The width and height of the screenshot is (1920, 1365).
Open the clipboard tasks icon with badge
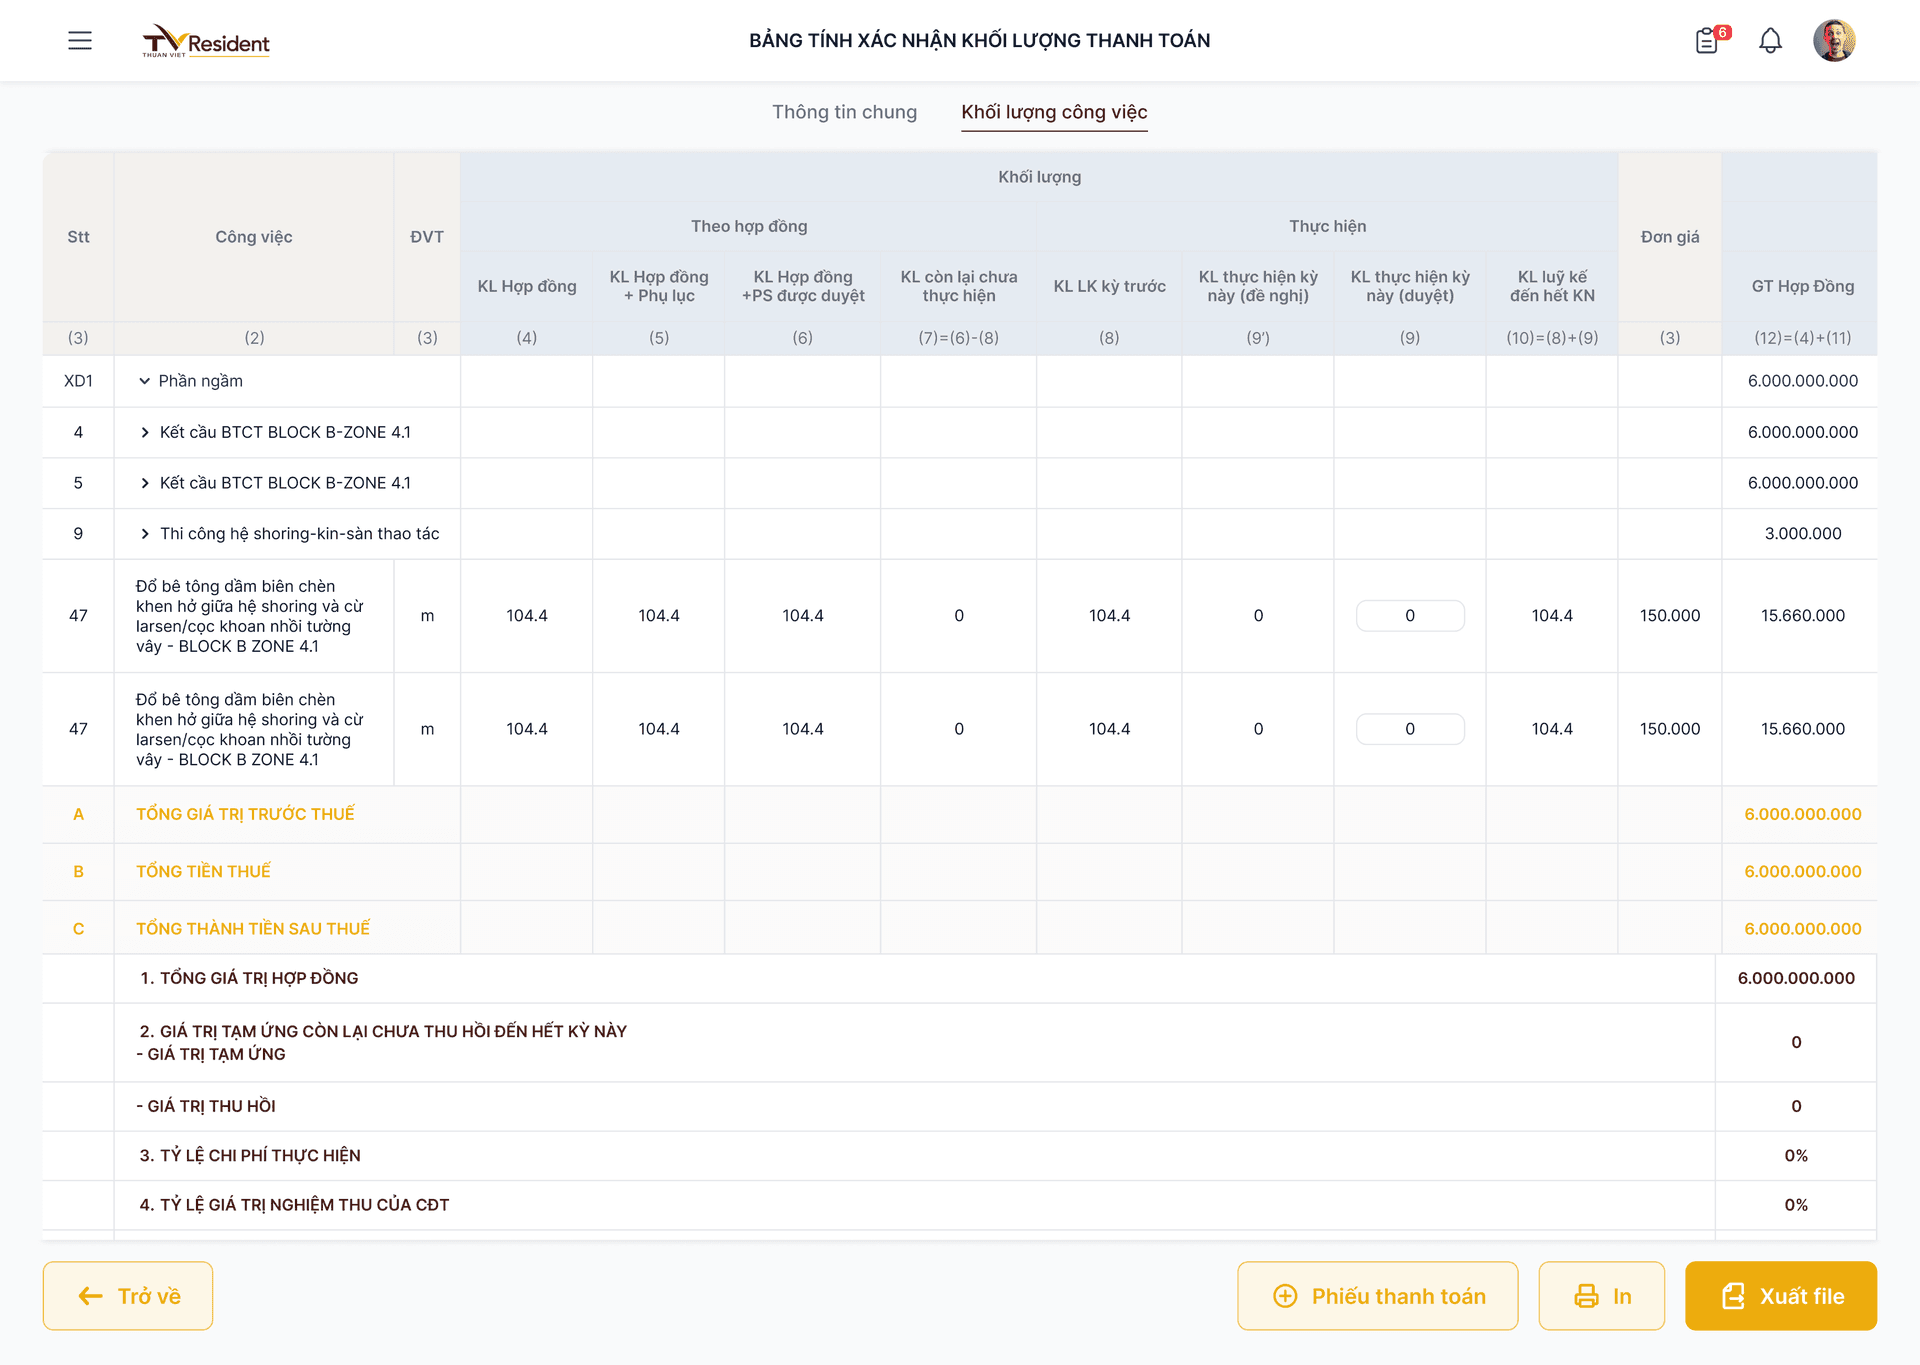(x=1707, y=41)
